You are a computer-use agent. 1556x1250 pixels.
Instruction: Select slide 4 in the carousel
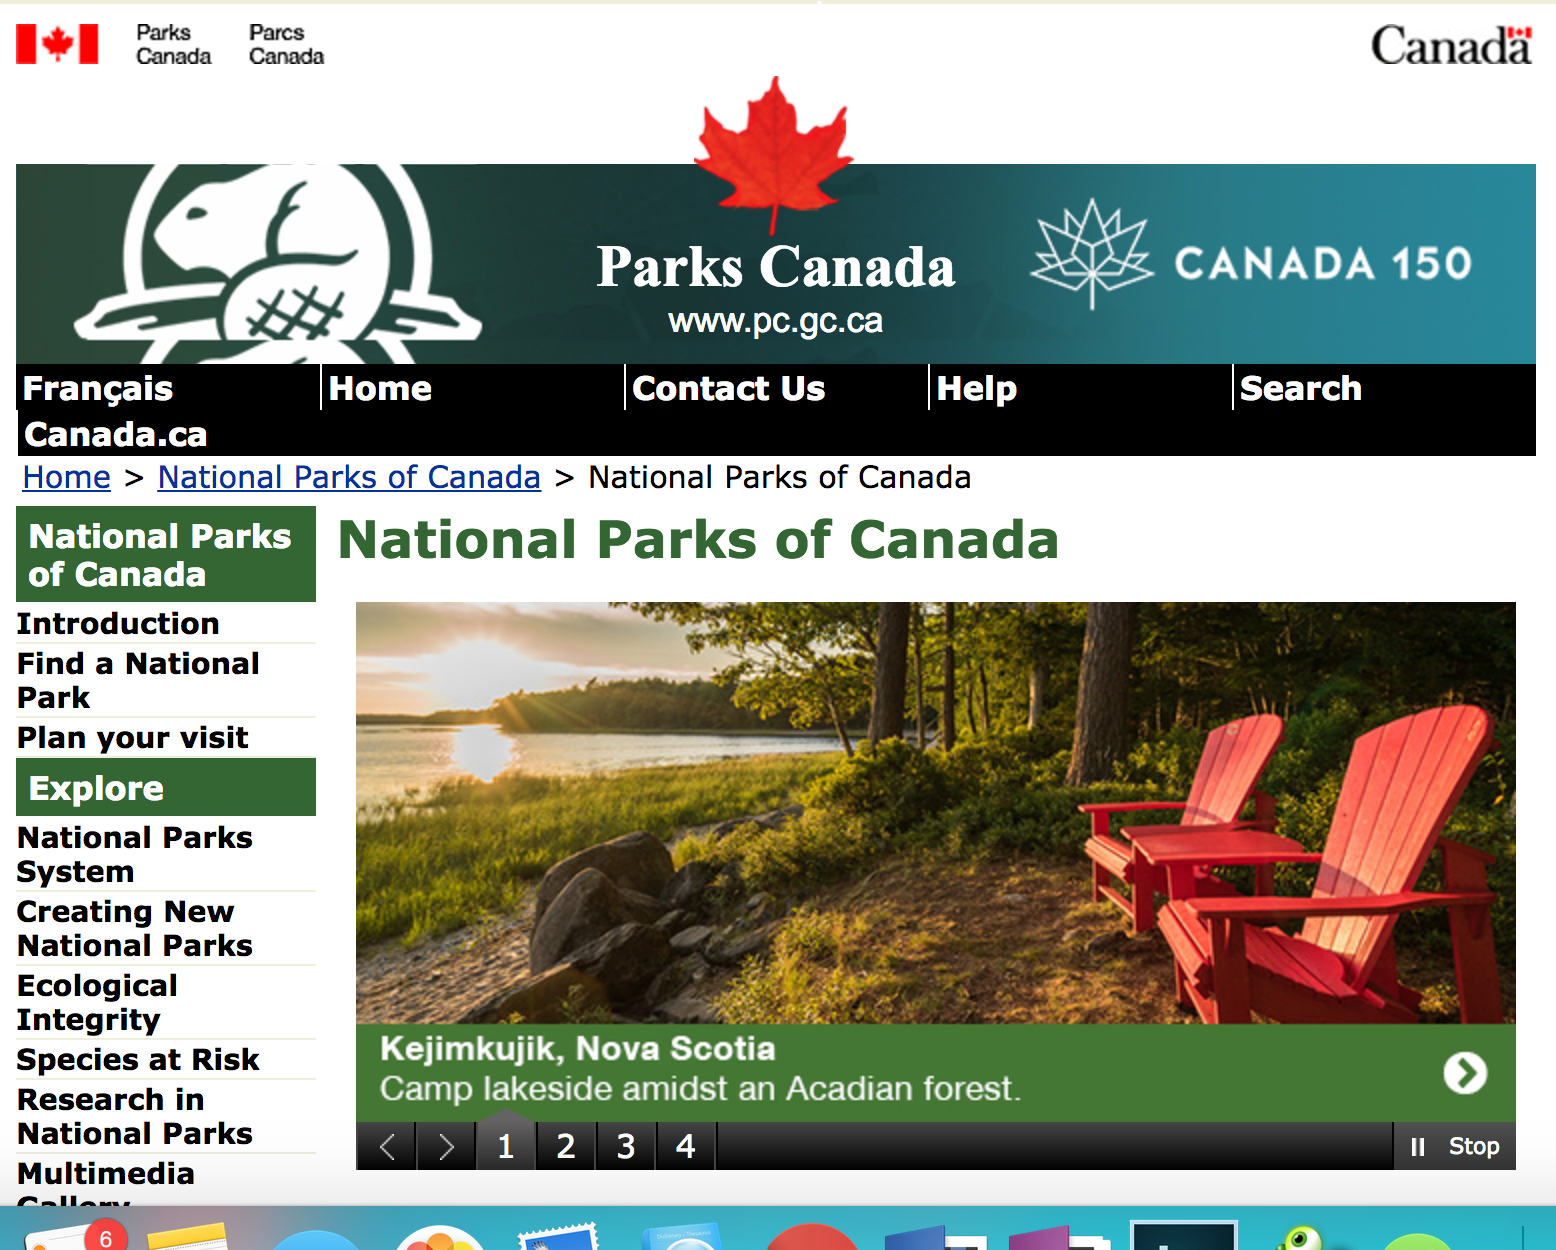point(685,1146)
